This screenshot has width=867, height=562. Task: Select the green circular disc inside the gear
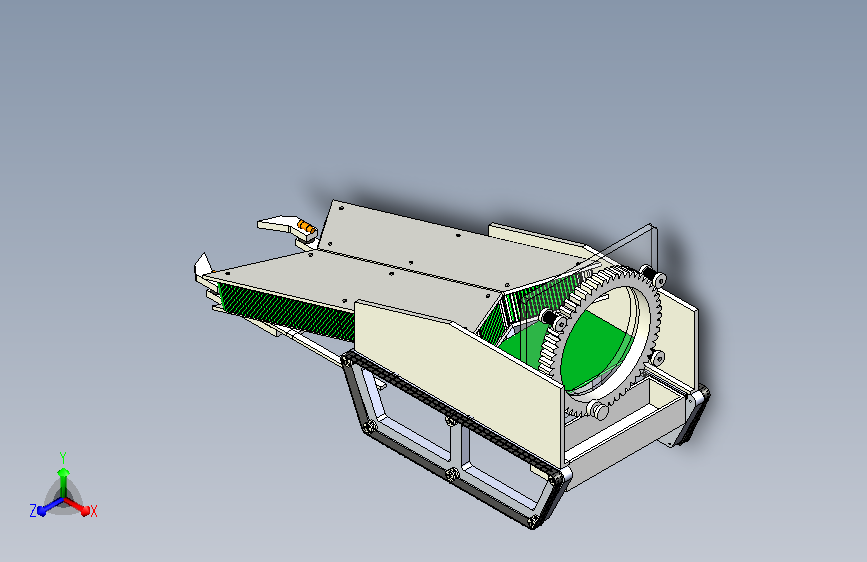click(597, 350)
